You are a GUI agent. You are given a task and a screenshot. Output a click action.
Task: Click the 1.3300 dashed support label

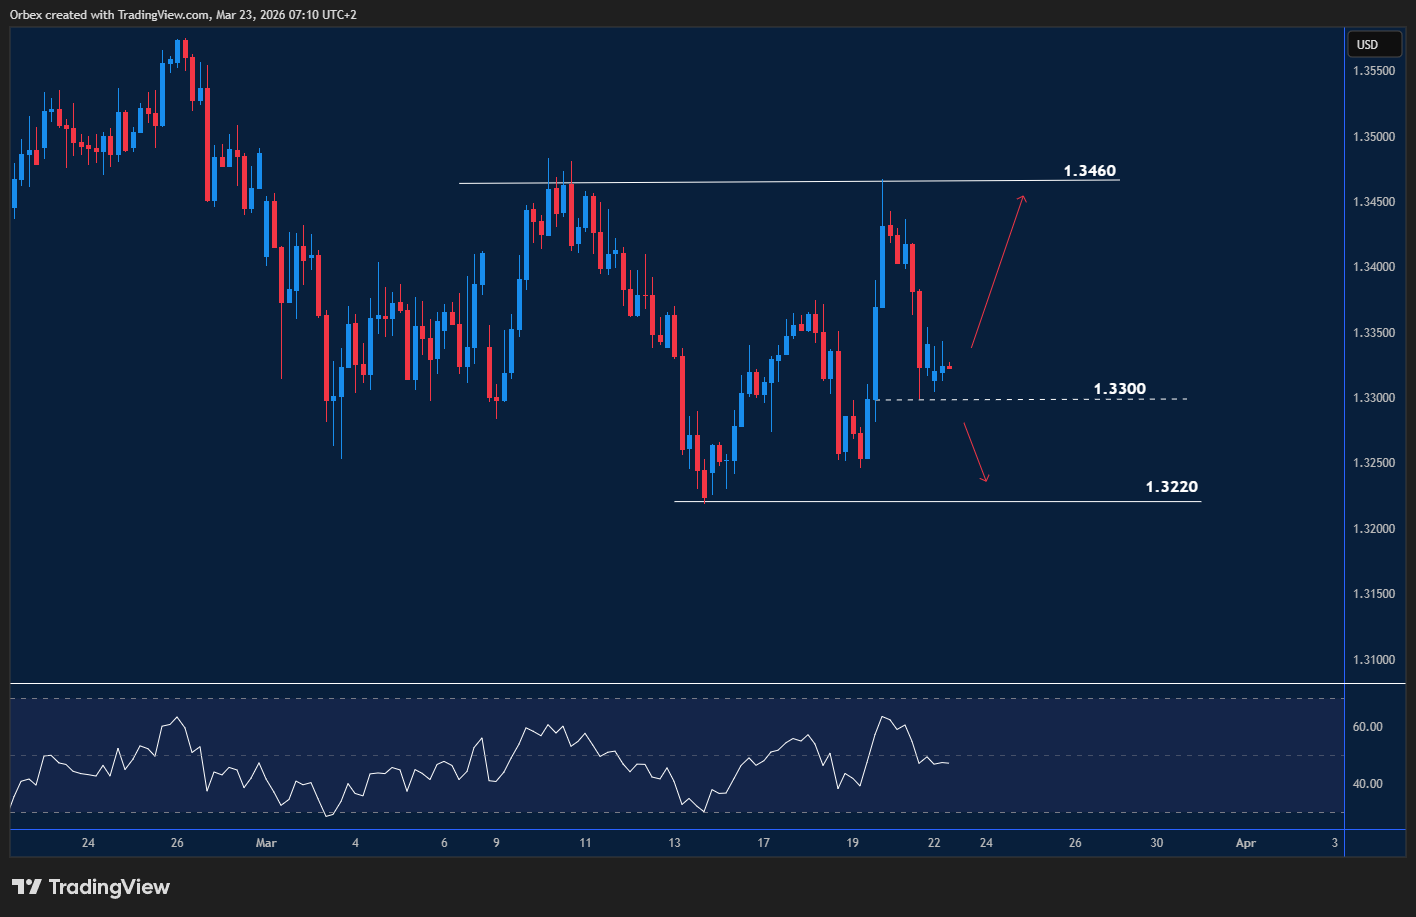pos(1118,388)
